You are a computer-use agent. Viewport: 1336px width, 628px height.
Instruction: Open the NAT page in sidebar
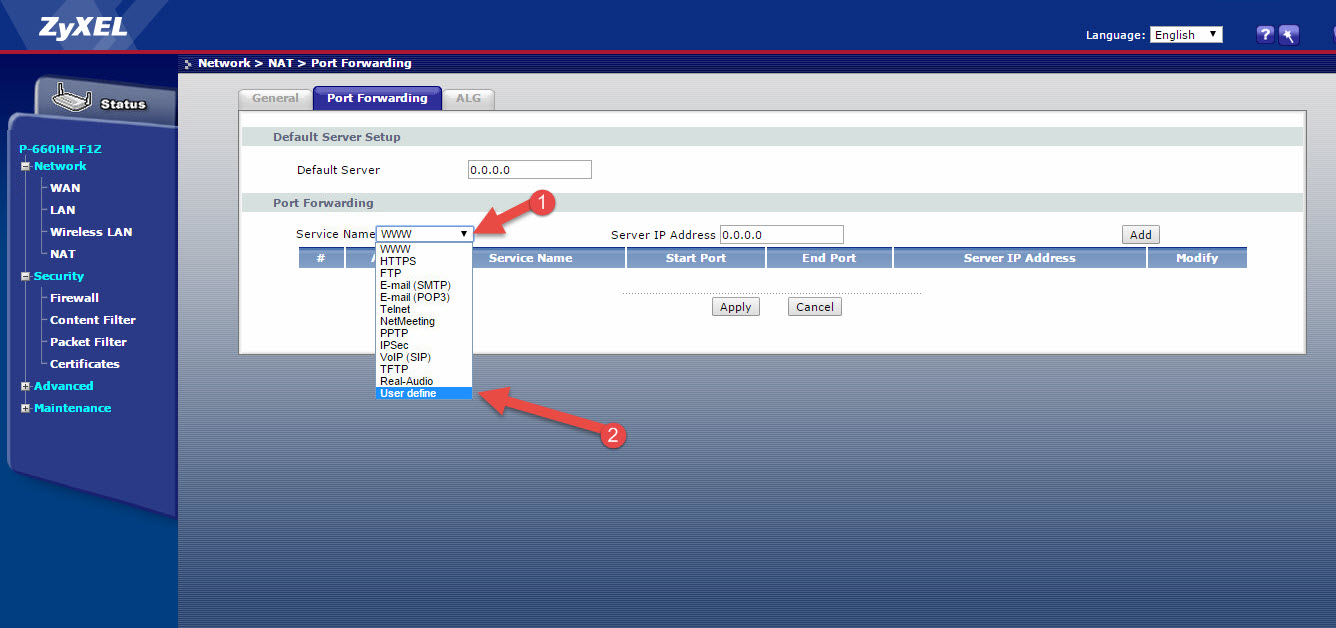pos(63,254)
